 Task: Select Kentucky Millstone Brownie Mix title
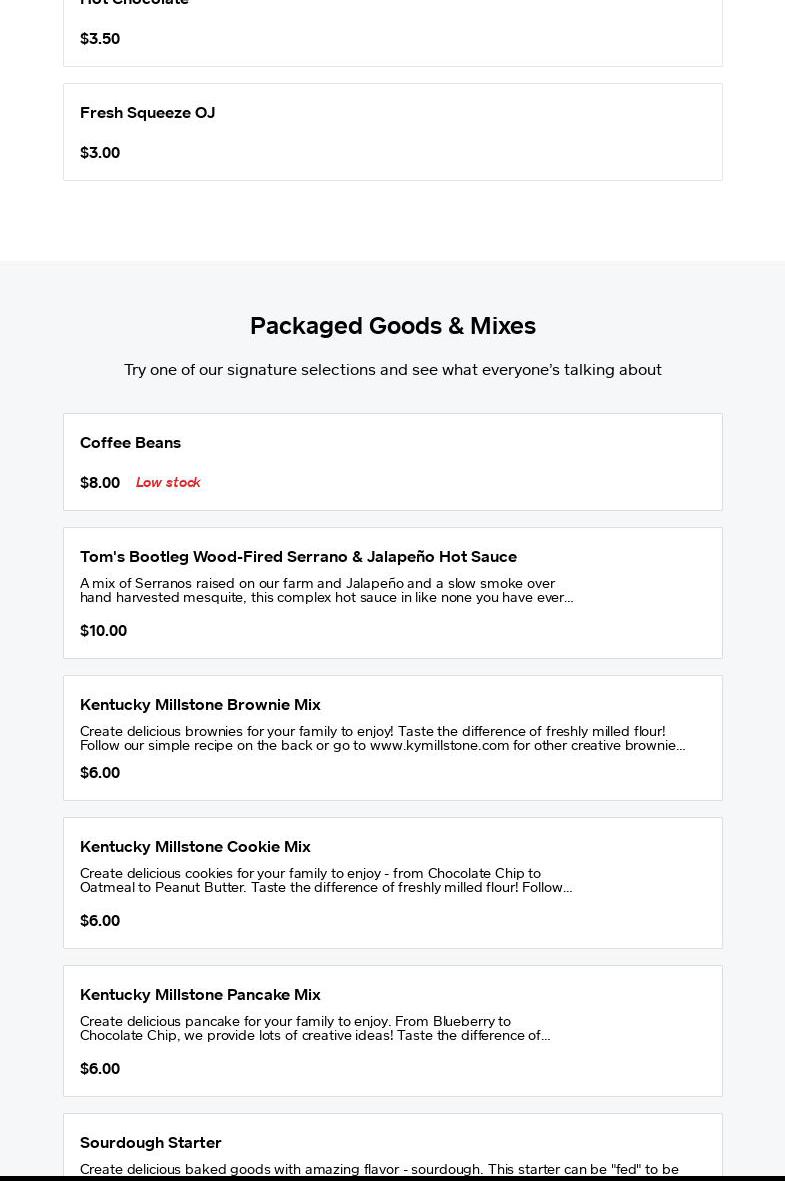pos(200,705)
